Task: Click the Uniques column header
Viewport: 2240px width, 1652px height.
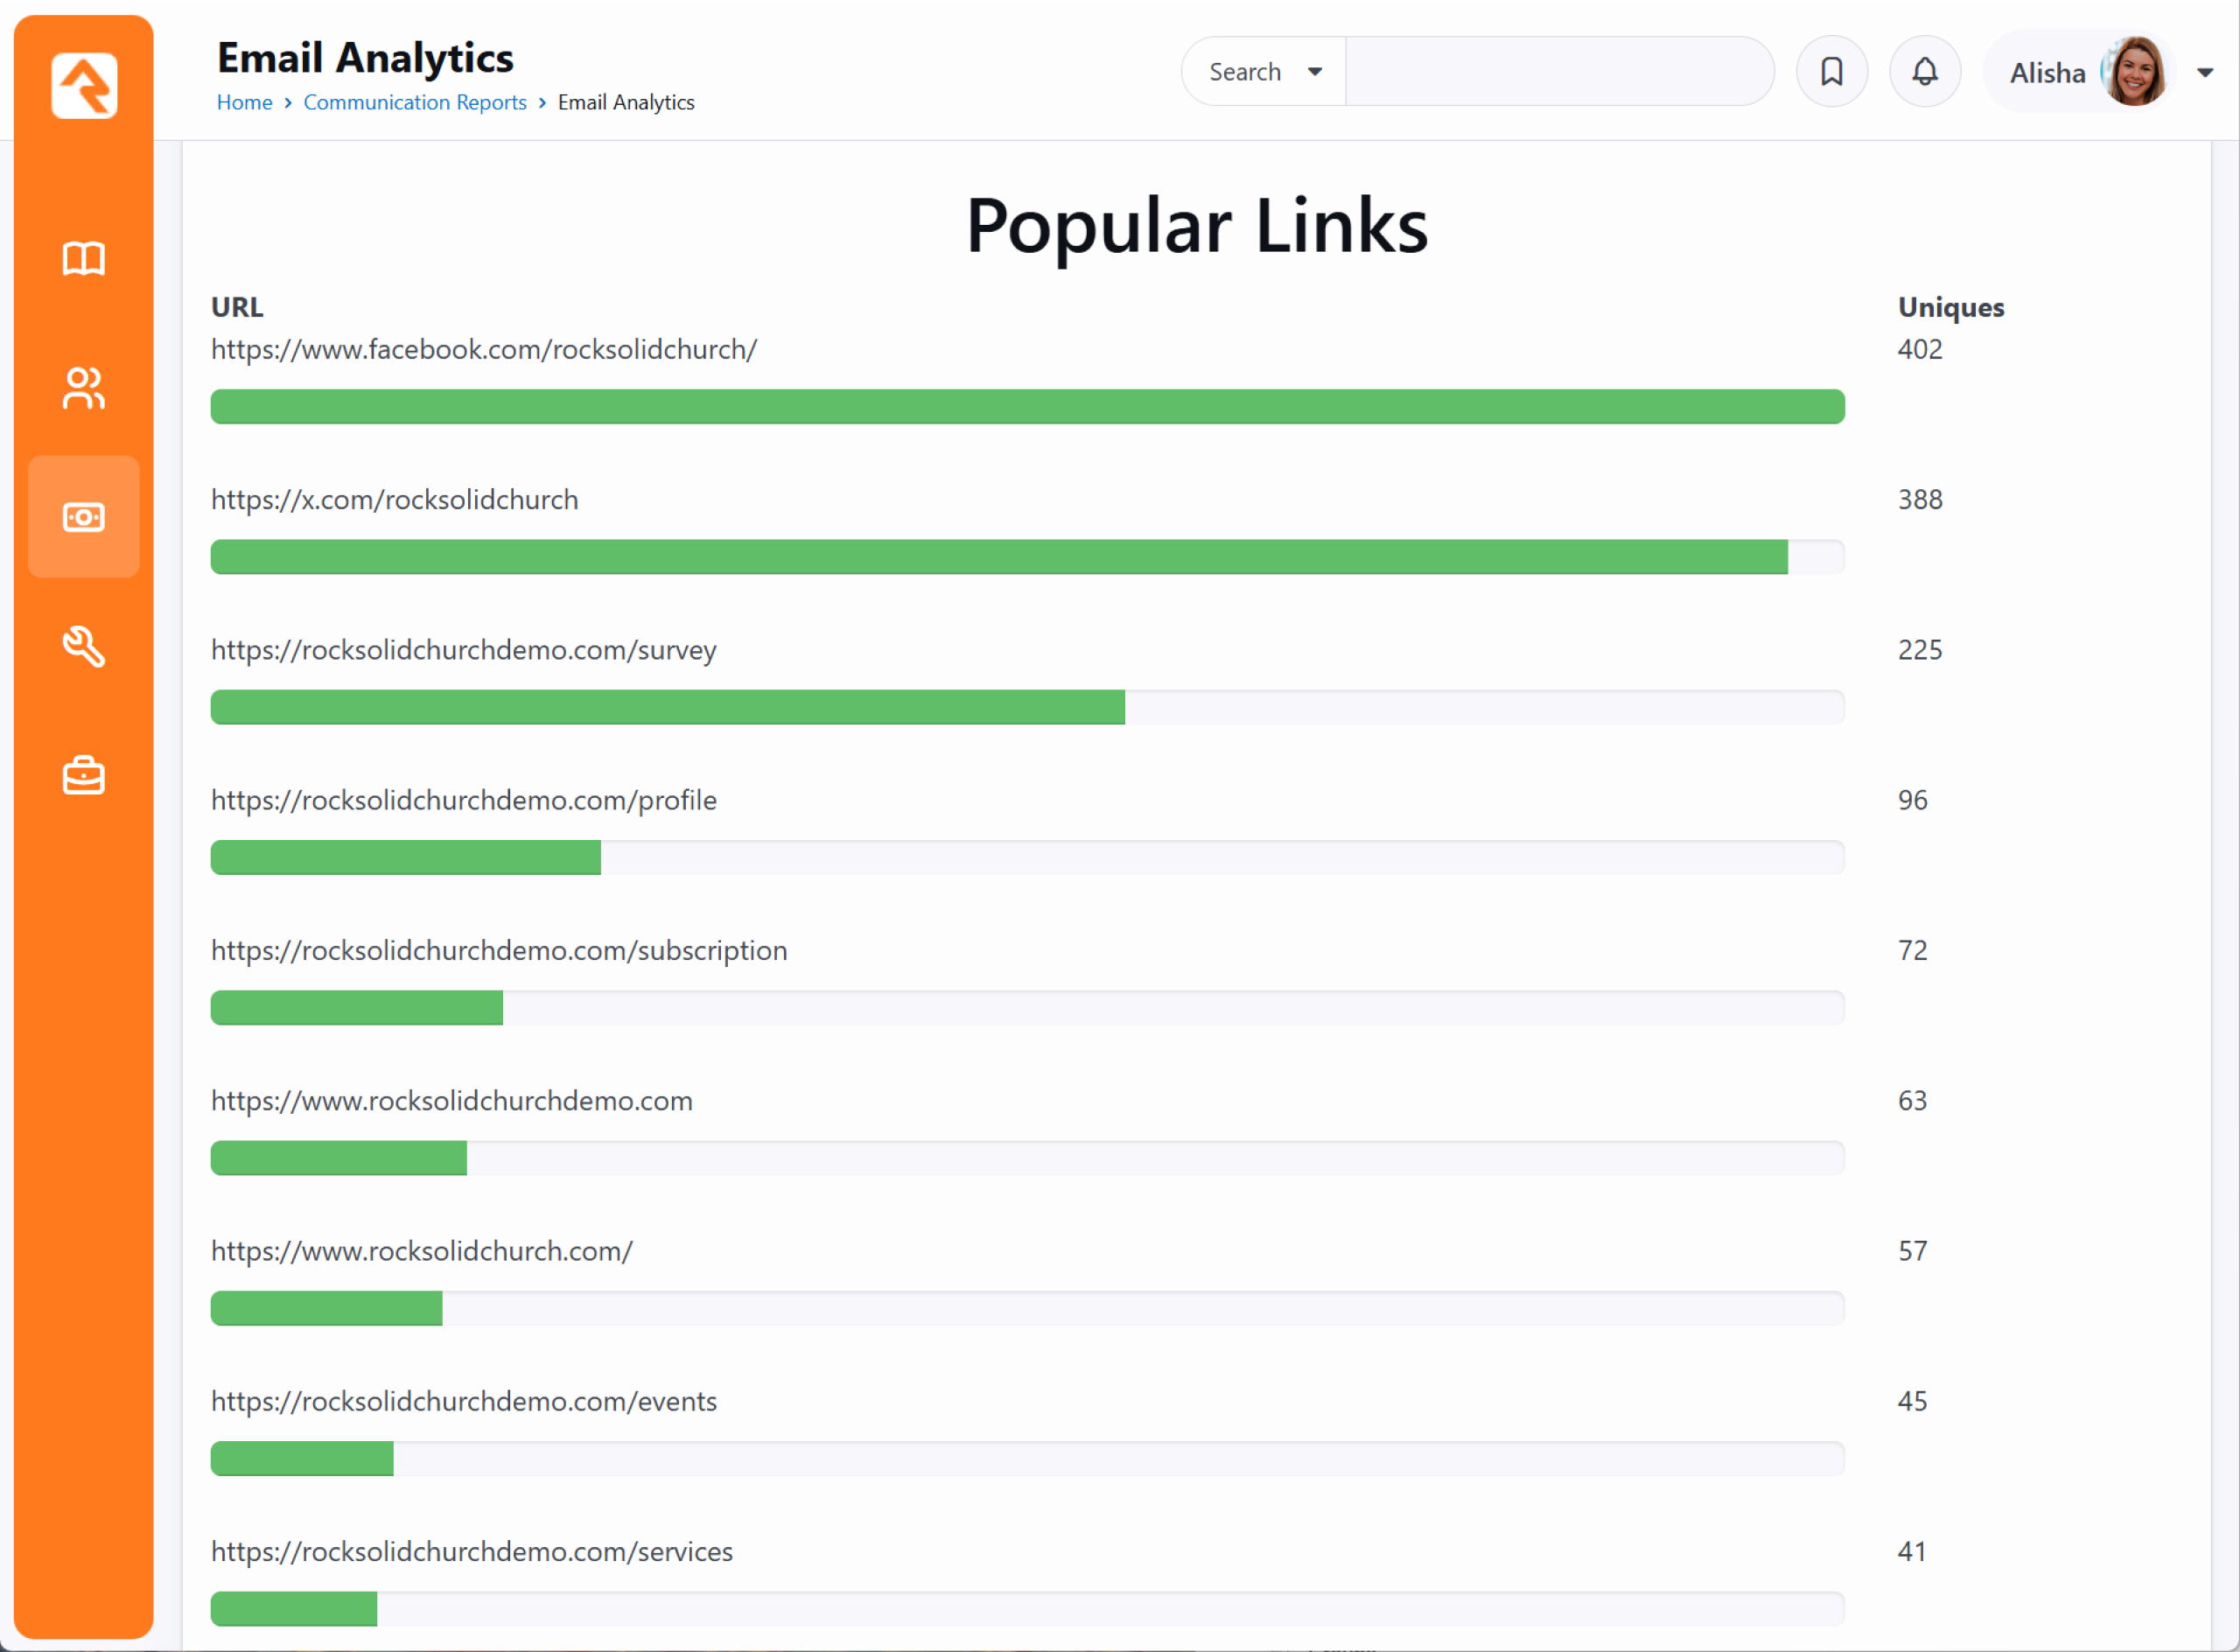Action: click(1950, 307)
